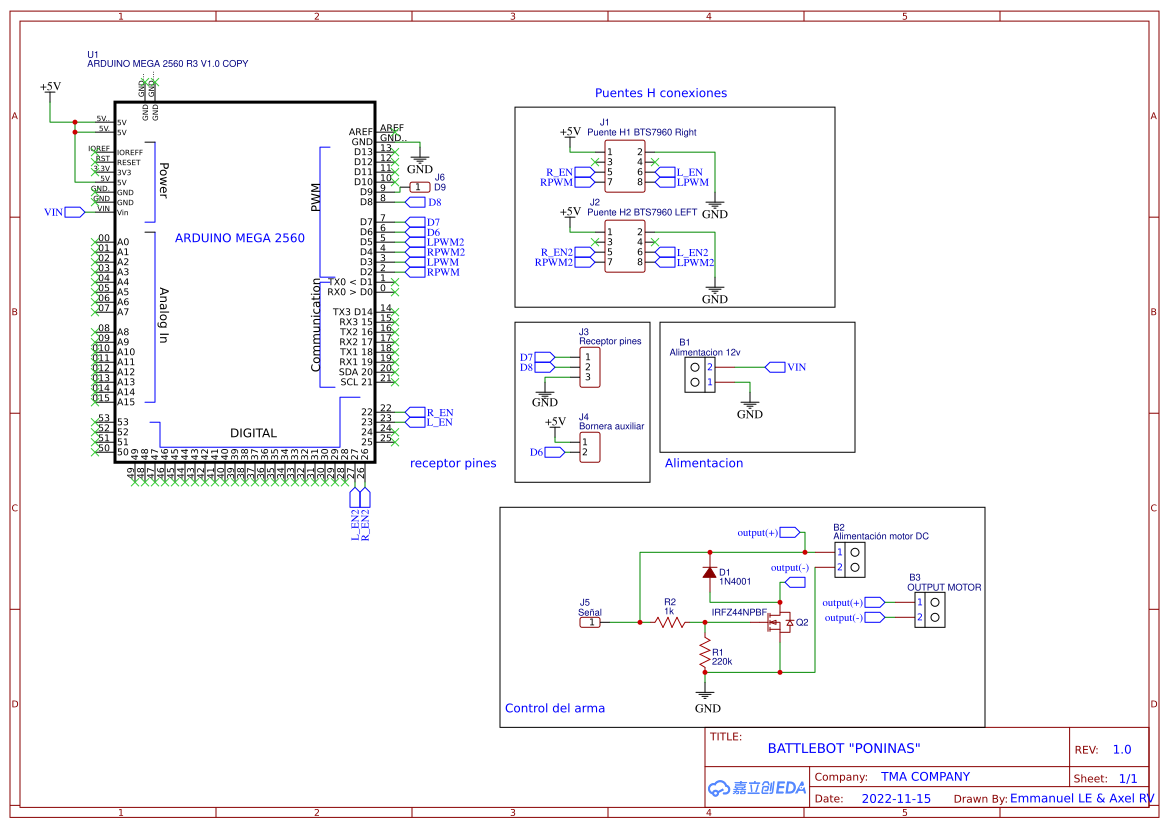Click the EasyEDA logo in title block
This screenshot has width=1169, height=828.
pos(756,788)
